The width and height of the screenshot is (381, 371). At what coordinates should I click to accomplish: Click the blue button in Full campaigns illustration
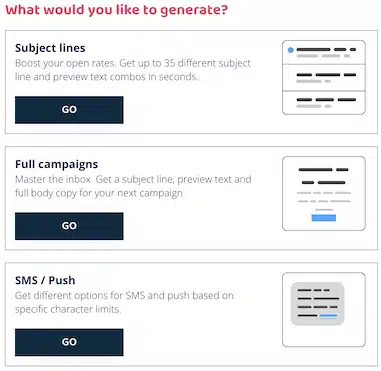324,218
